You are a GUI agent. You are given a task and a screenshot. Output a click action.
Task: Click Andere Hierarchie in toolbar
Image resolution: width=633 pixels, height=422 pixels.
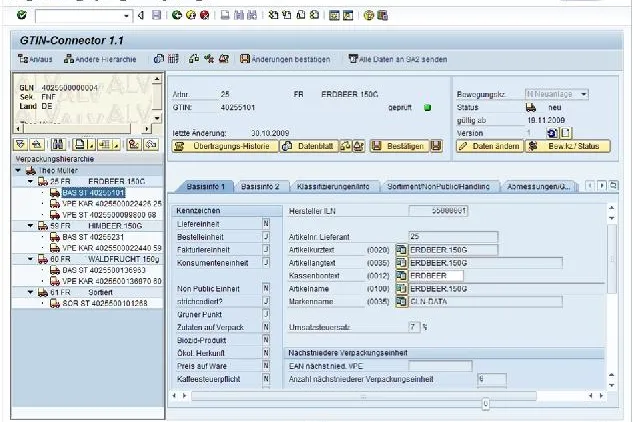[100, 59]
